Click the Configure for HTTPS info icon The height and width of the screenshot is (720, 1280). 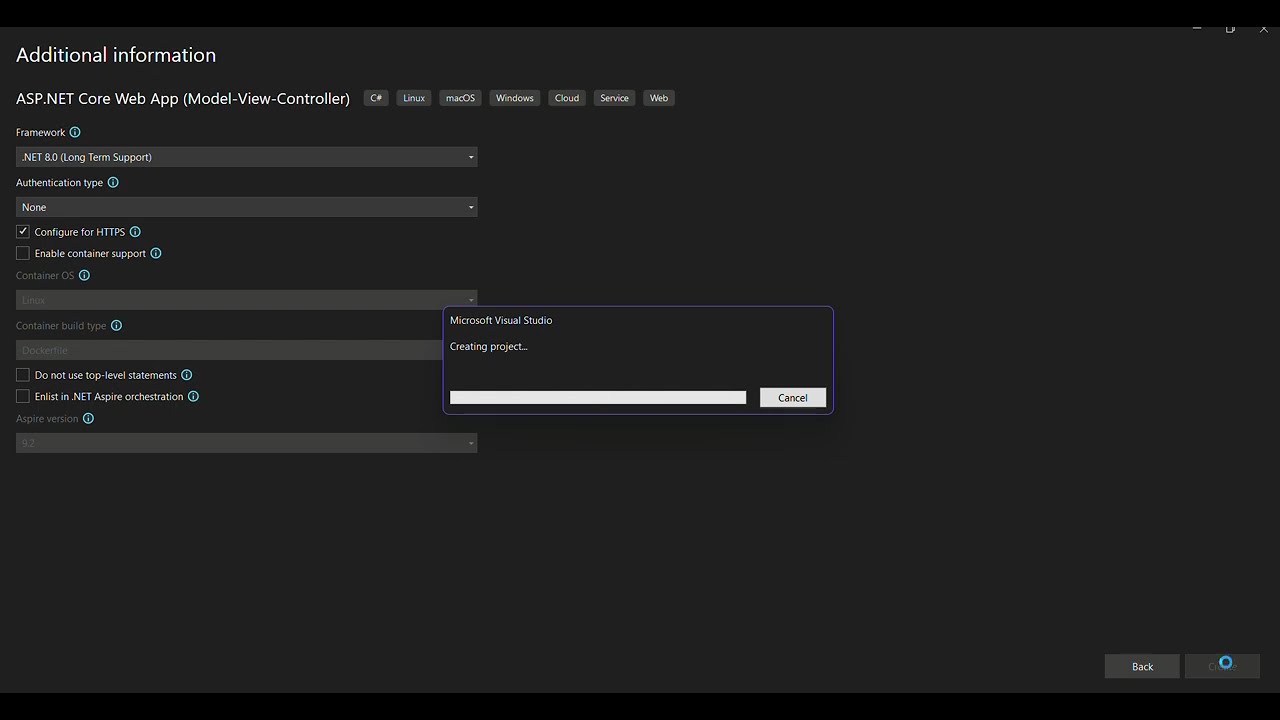click(x=135, y=232)
